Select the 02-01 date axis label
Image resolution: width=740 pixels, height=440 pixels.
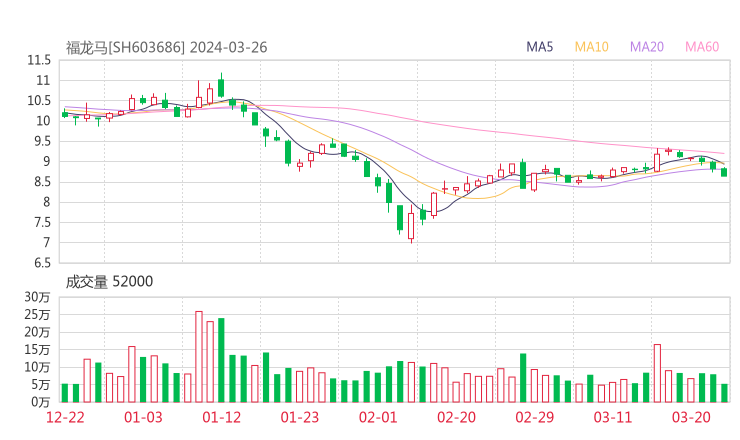point(378,417)
